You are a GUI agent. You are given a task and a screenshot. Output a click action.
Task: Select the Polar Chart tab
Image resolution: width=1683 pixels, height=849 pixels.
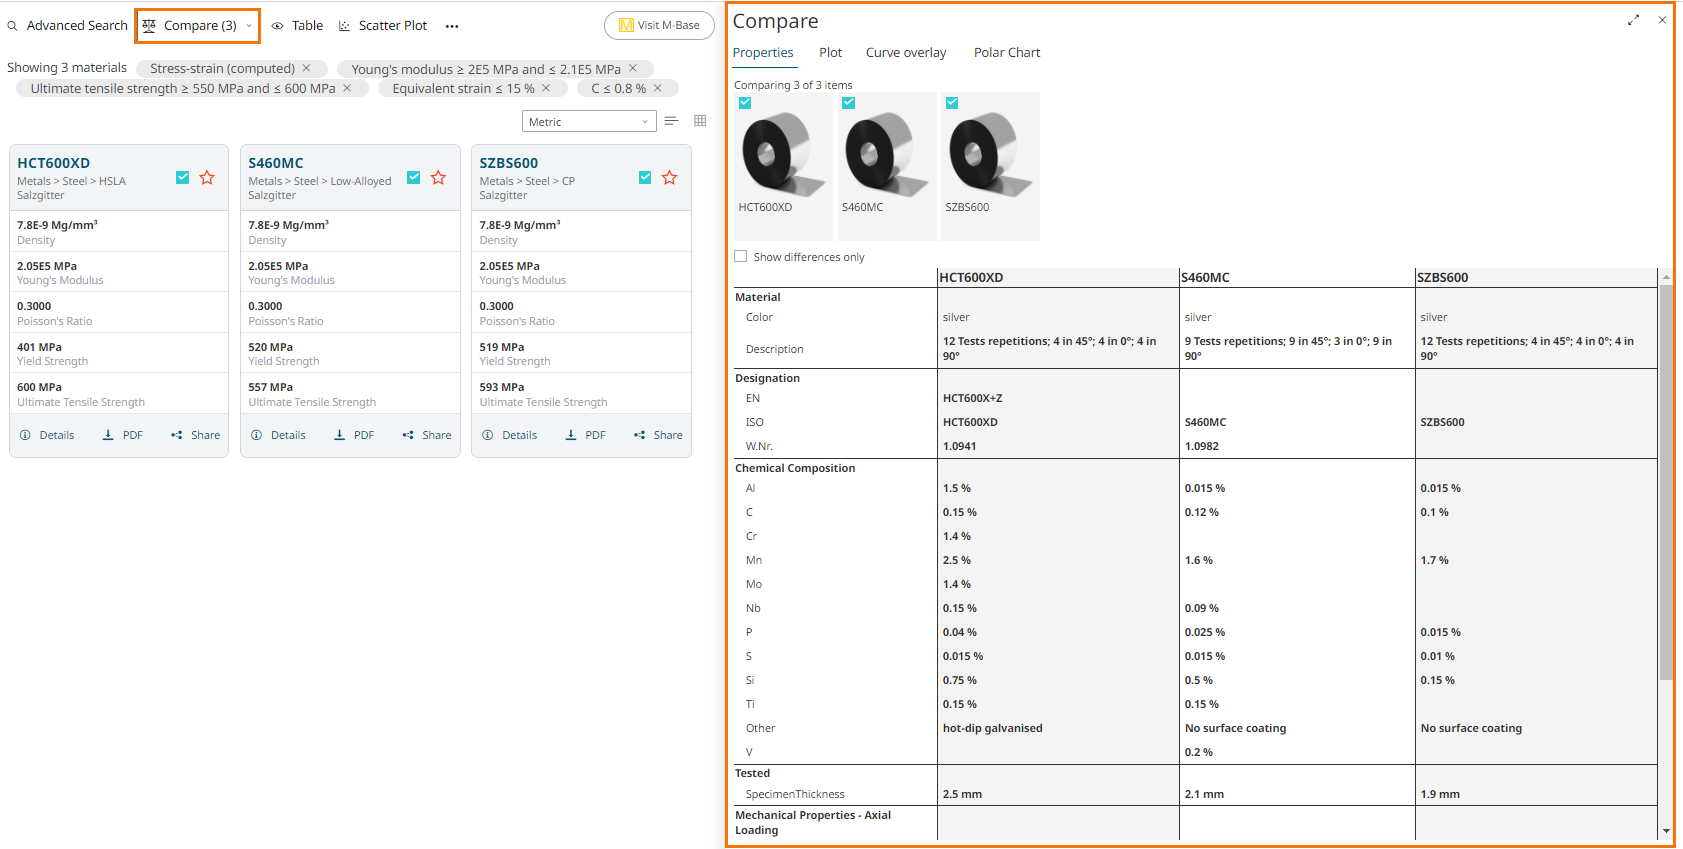coord(1007,53)
